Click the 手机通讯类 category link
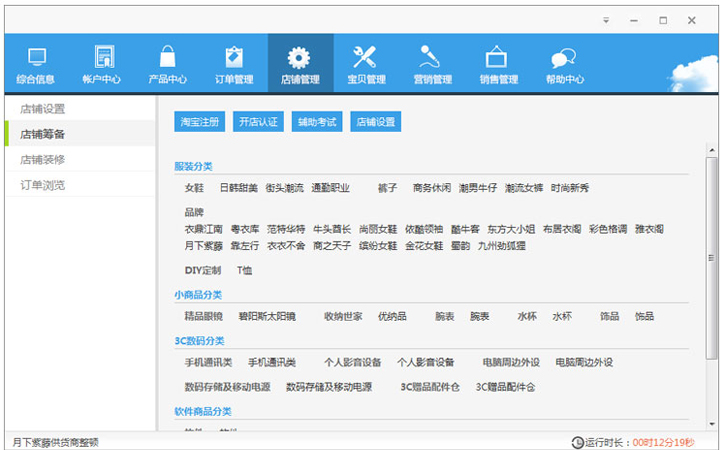The height and width of the screenshot is (450, 720). [208, 362]
